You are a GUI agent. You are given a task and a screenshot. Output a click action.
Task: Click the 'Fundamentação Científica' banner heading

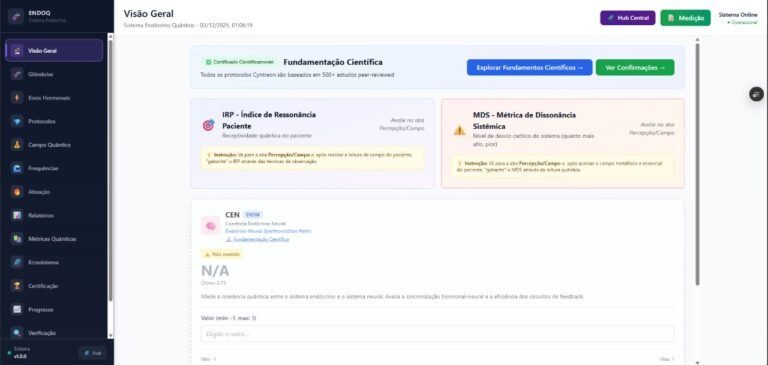pos(333,62)
